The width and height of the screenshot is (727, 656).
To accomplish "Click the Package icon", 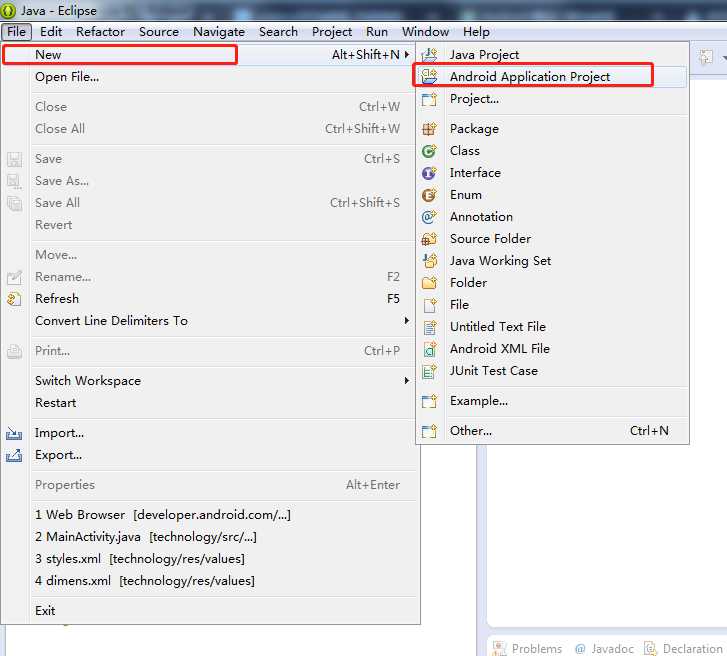I will (x=429, y=129).
